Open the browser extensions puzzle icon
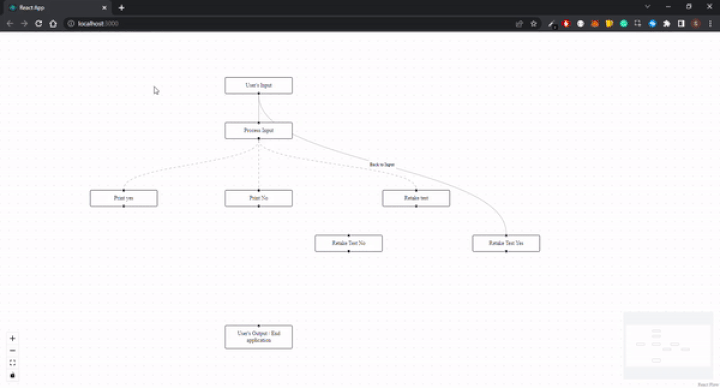Screen dimensions: 720x388 click(667, 23)
